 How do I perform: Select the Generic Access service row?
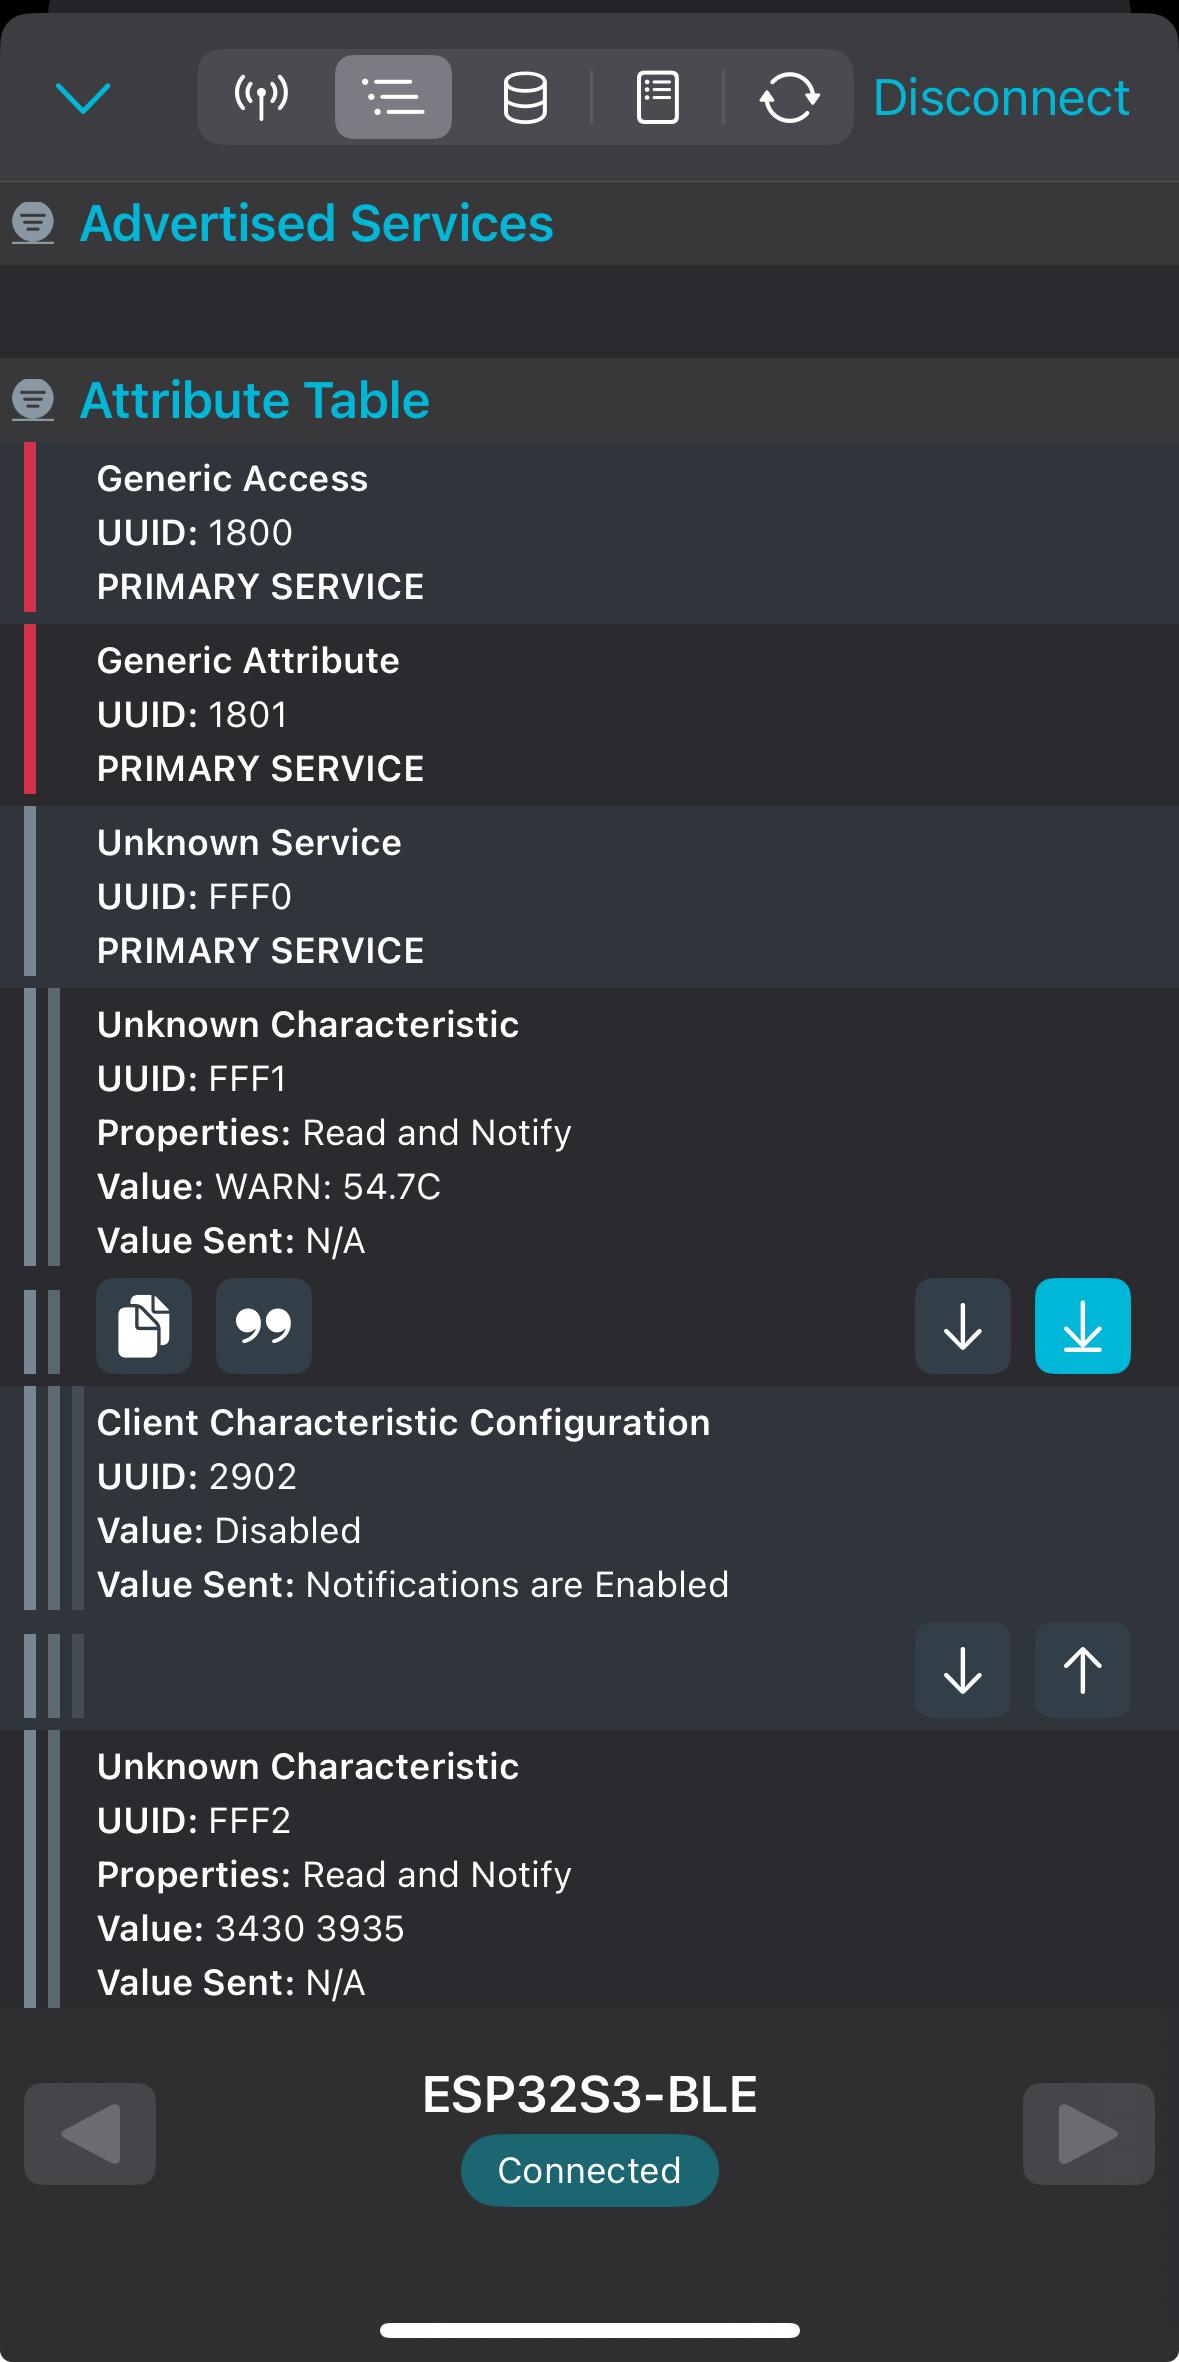point(590,533)
